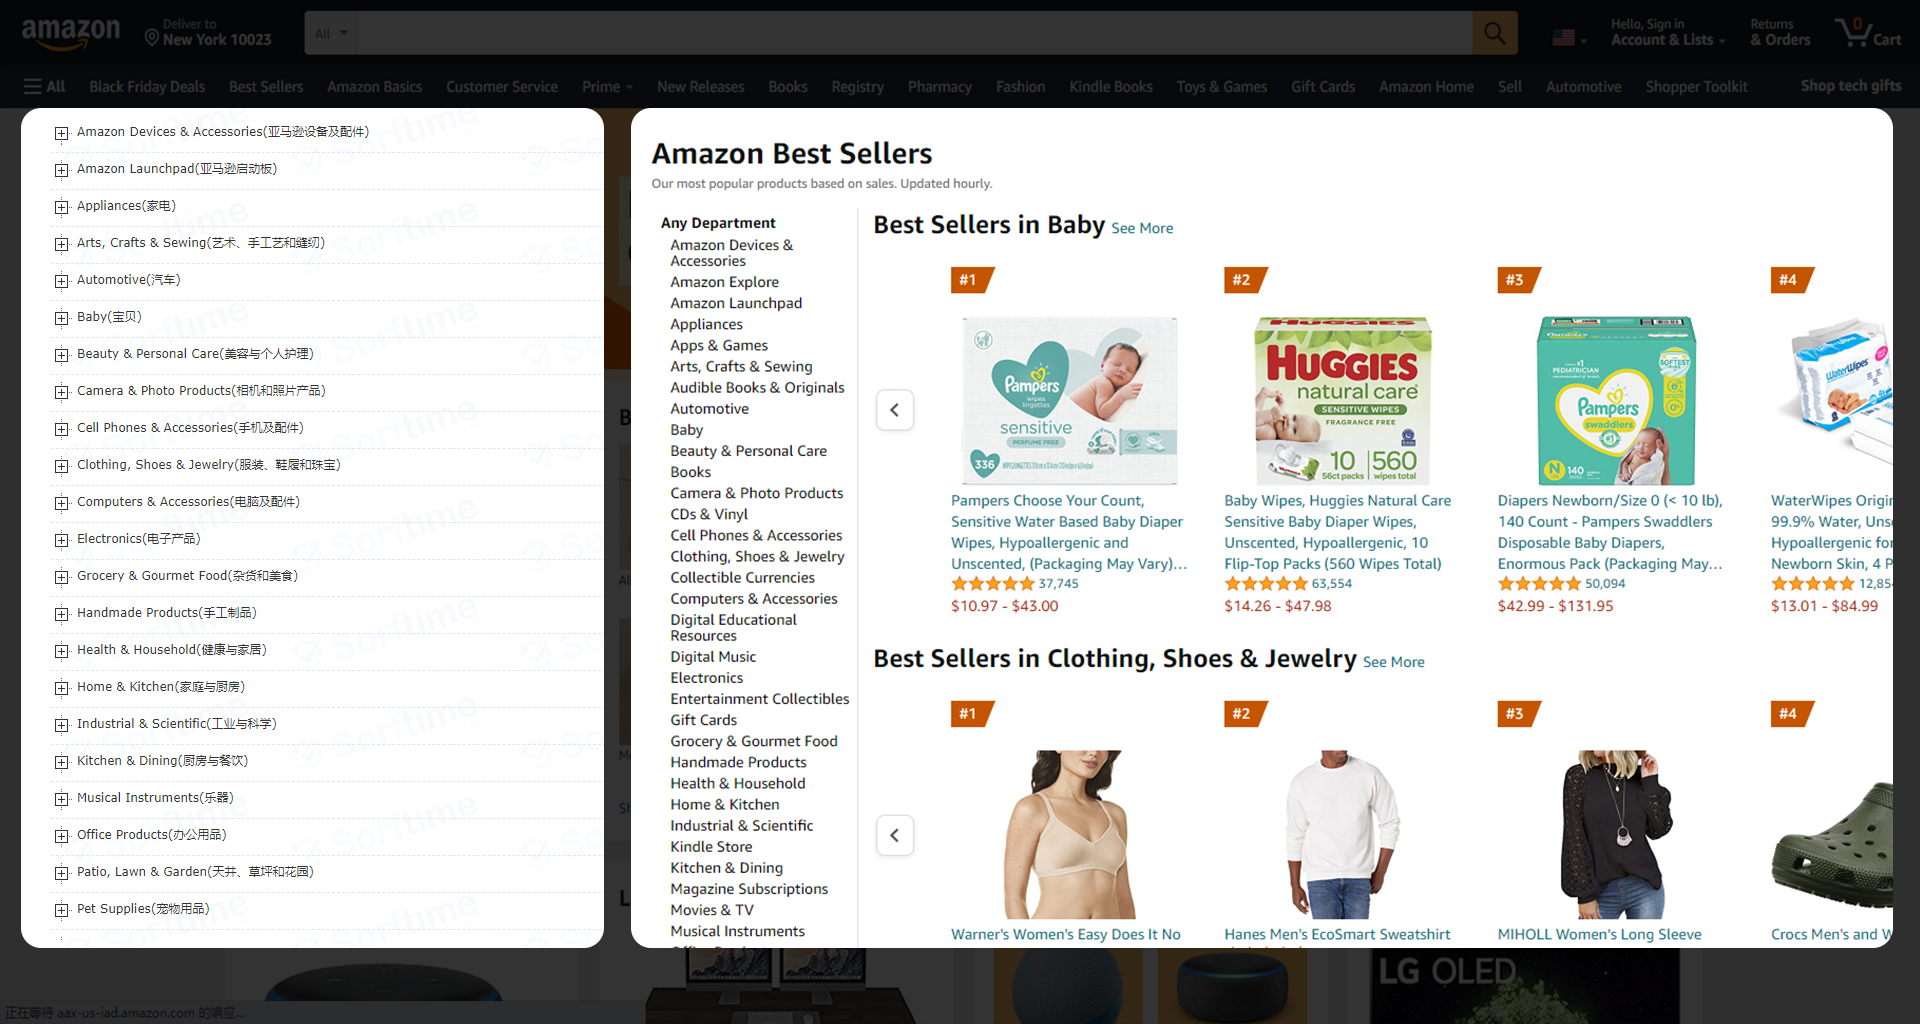Image resolution: width=1920 pixels, height=1024 pixels.
Task: Expand Office Products tree node
Action: (x=62, y=836)
